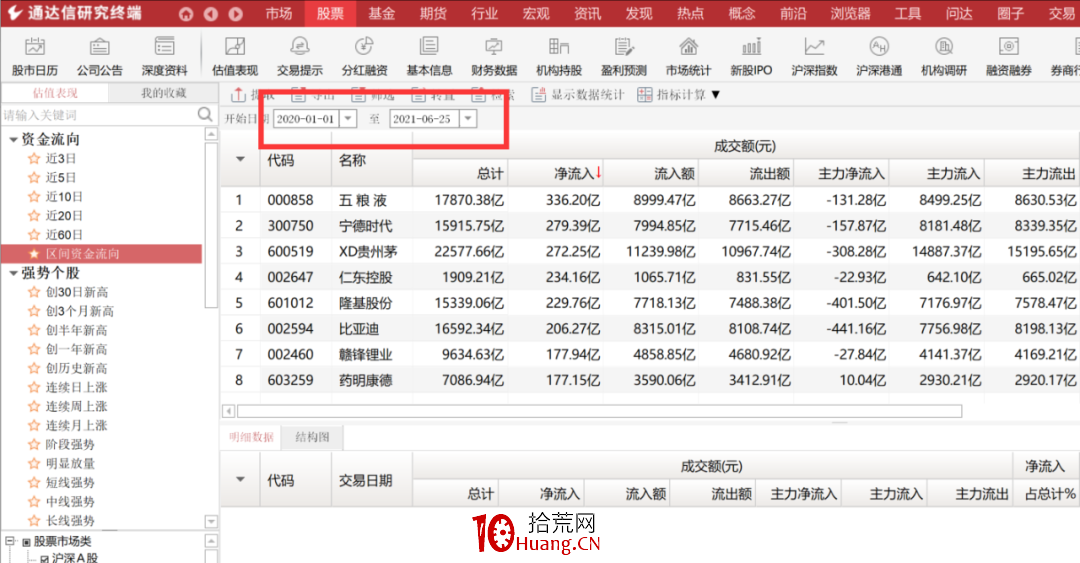Open the 基金 menu
The image size is (1080, 563).
(382, 14)
